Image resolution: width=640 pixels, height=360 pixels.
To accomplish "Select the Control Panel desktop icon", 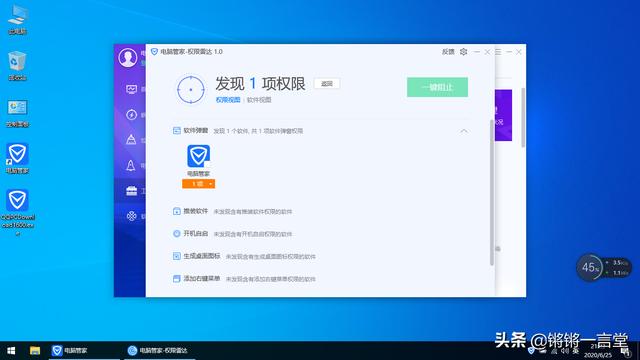I will [x=18, y=113].
